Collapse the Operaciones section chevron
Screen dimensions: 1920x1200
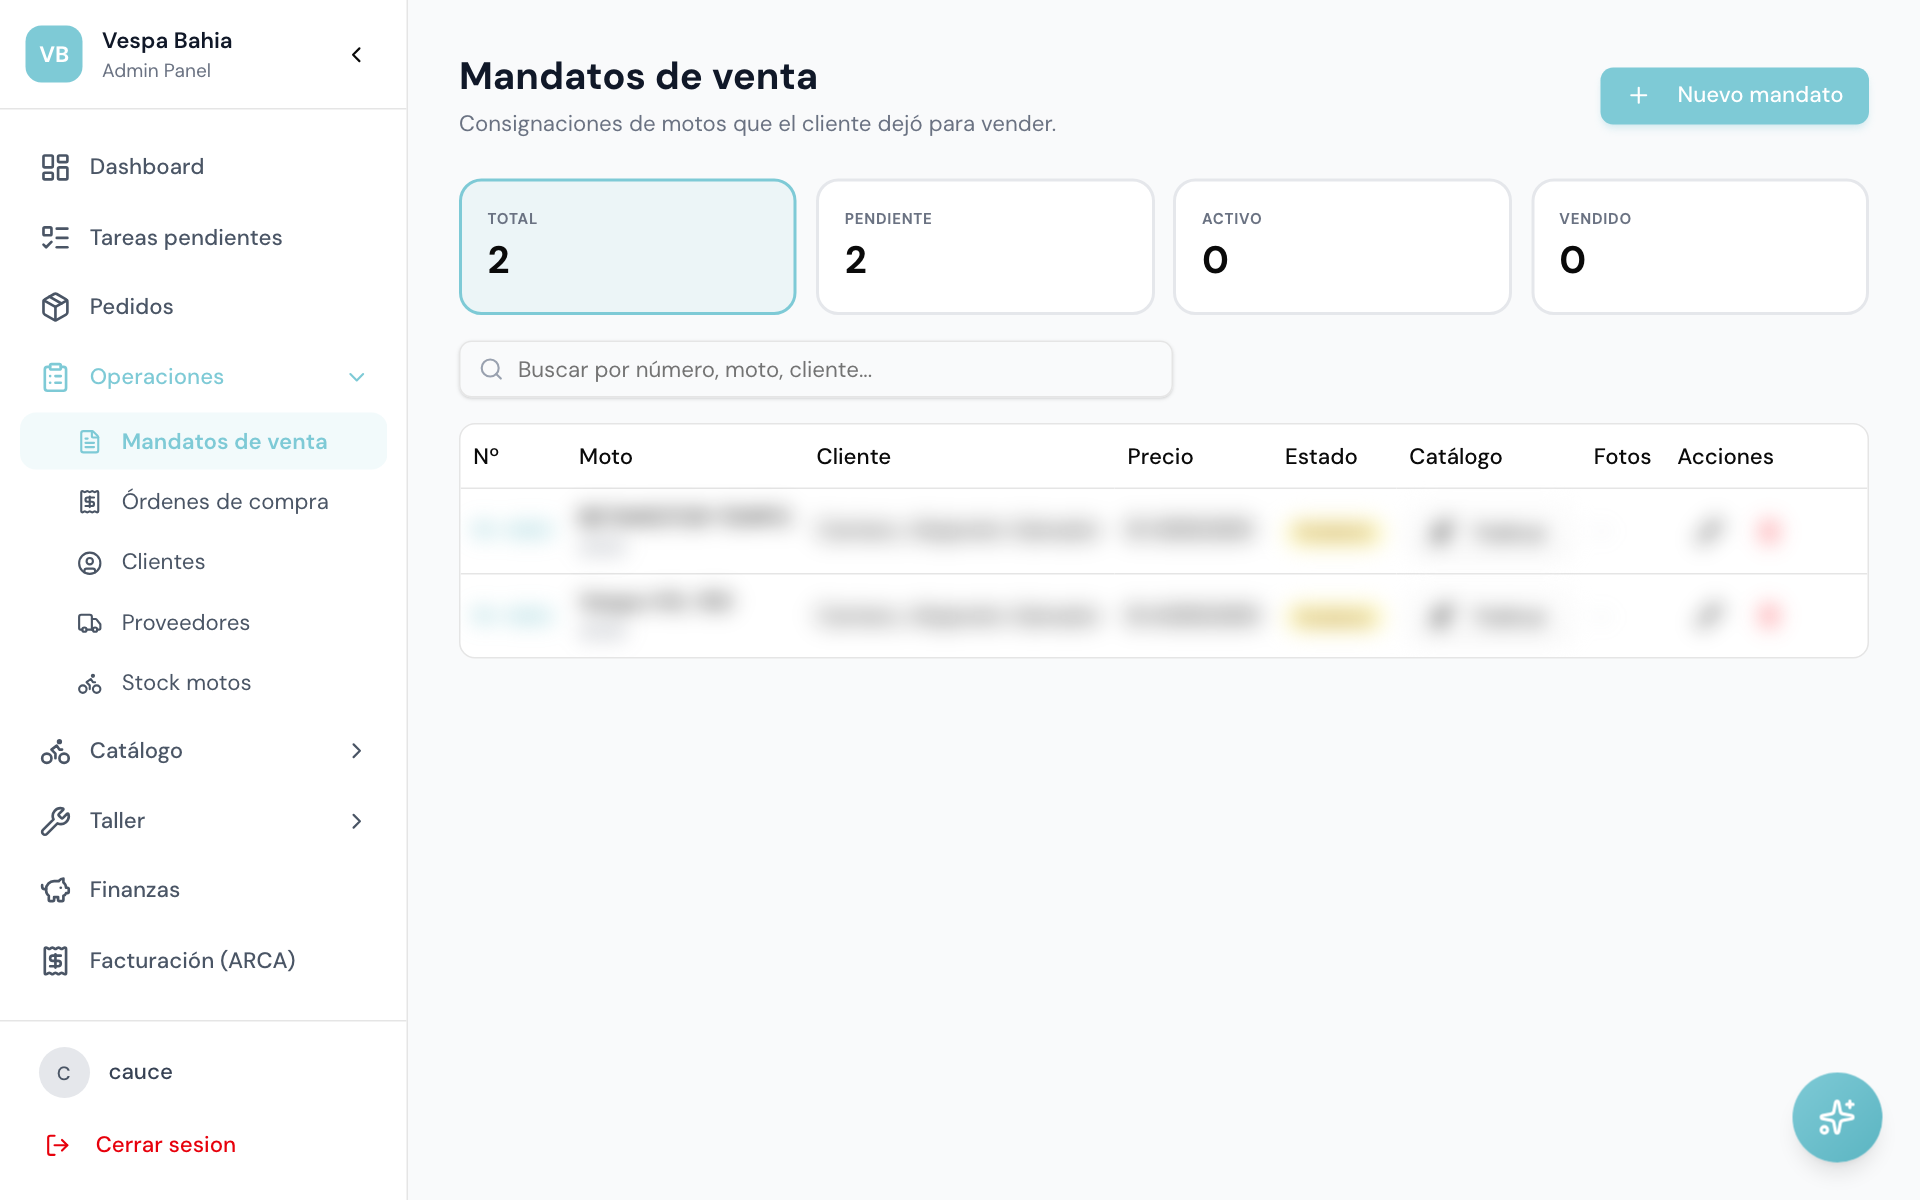(357, 377)
